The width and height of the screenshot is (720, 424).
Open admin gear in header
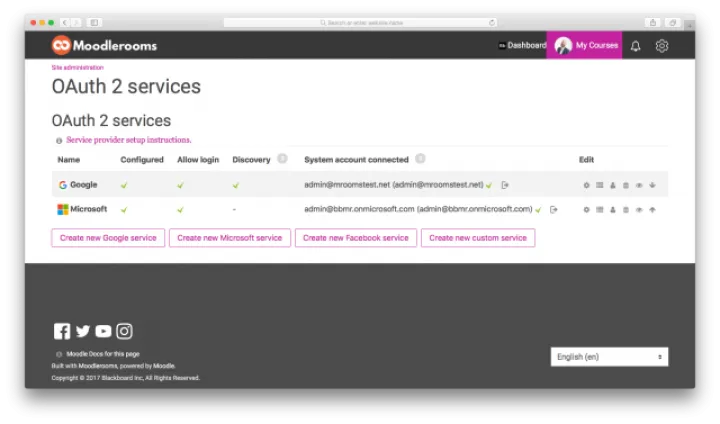coord(662,45)
